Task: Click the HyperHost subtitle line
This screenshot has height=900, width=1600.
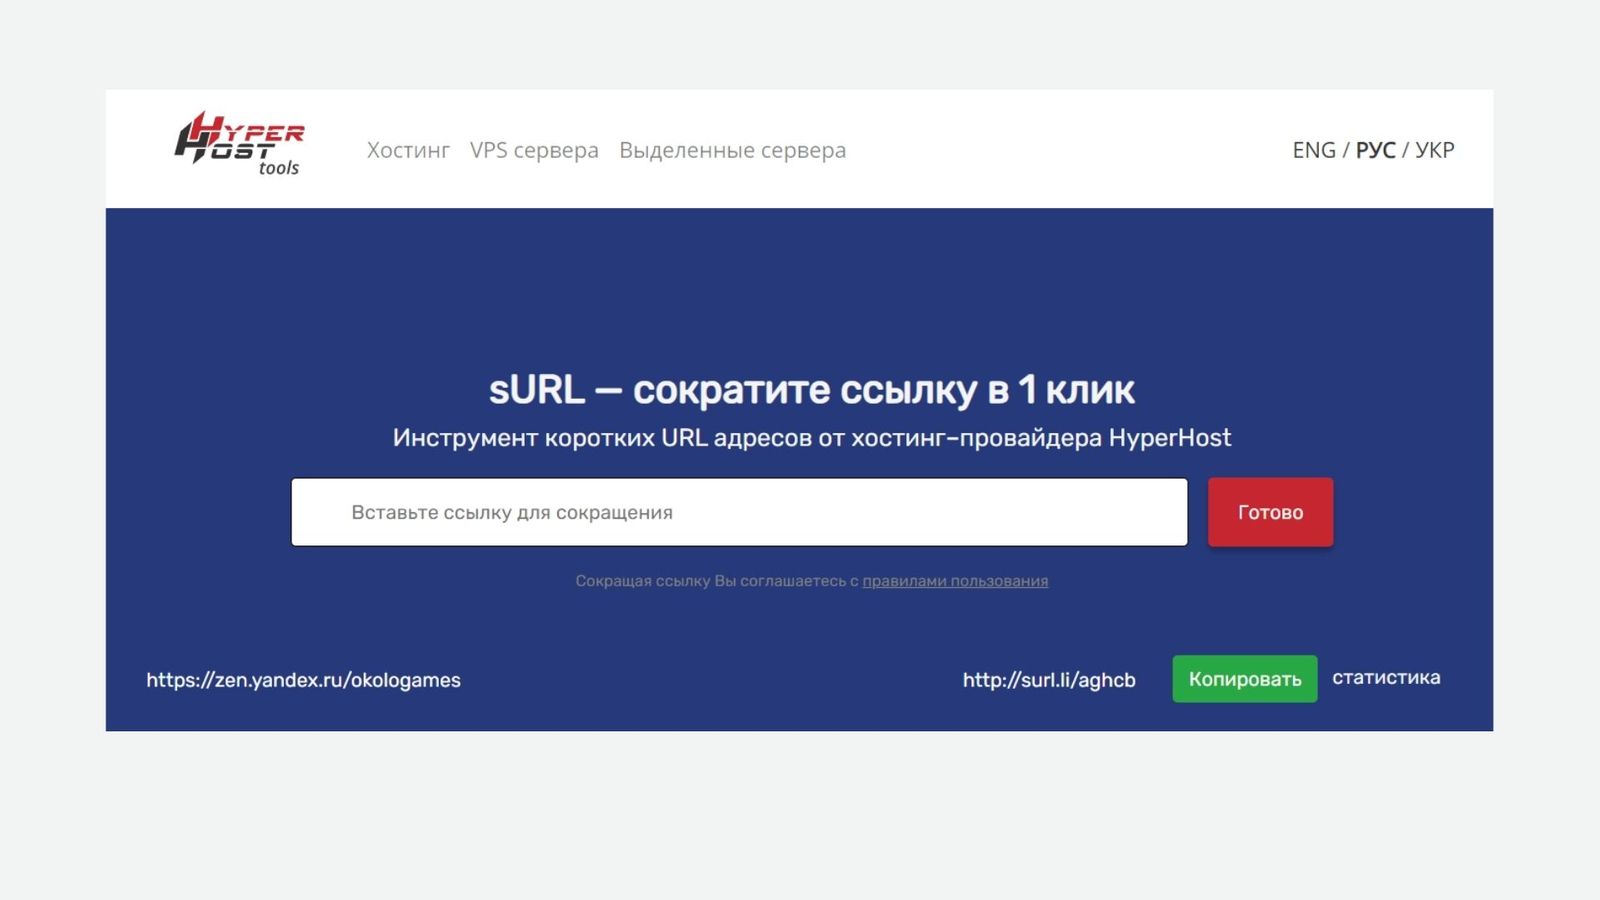Action: pos(811,438)
